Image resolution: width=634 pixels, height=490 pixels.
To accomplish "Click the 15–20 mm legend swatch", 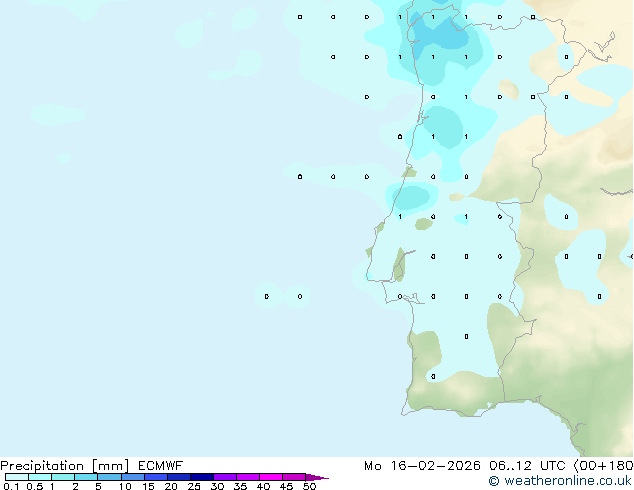I will pos(156,477).
